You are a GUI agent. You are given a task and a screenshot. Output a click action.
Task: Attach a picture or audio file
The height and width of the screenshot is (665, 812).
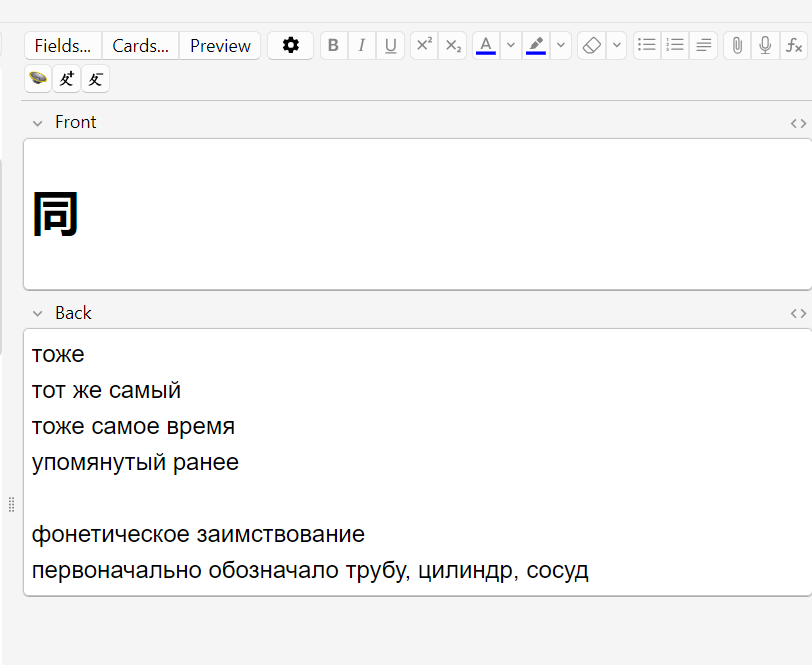737,46
